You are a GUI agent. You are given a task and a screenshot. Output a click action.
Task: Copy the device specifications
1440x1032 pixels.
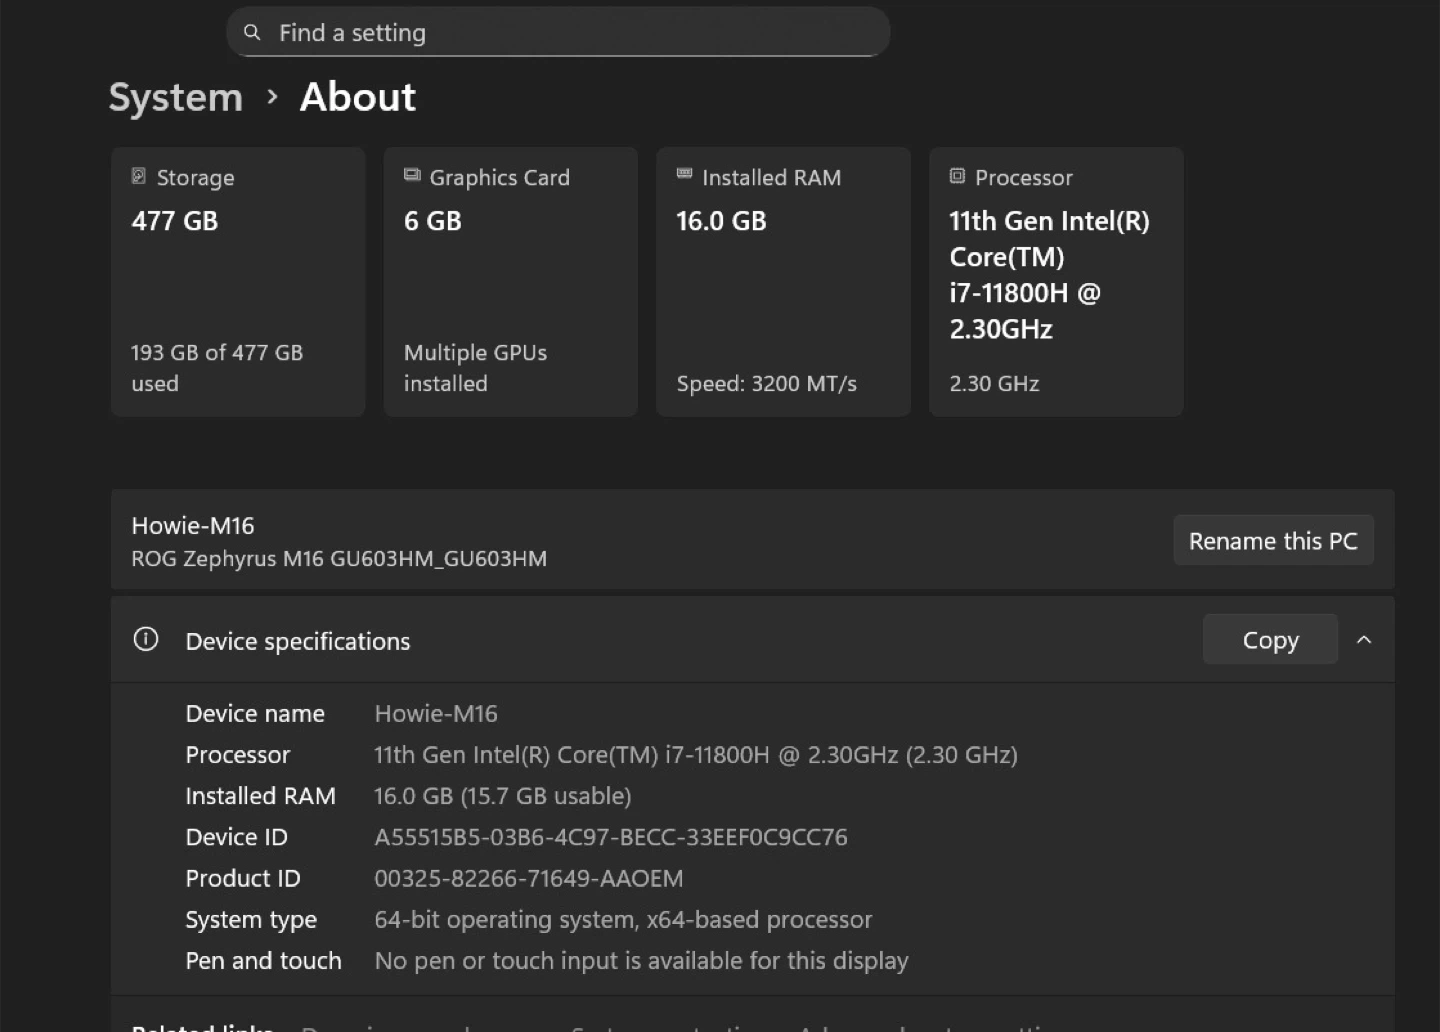[1269, 640]
